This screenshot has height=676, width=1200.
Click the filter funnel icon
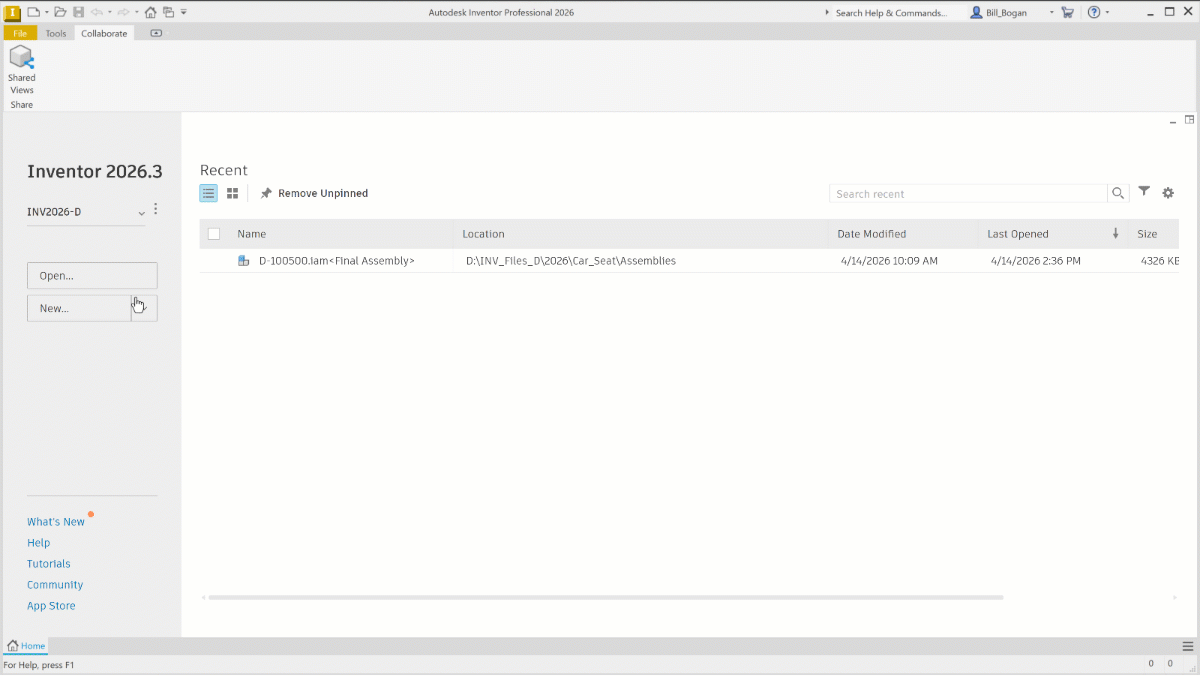1144,192
